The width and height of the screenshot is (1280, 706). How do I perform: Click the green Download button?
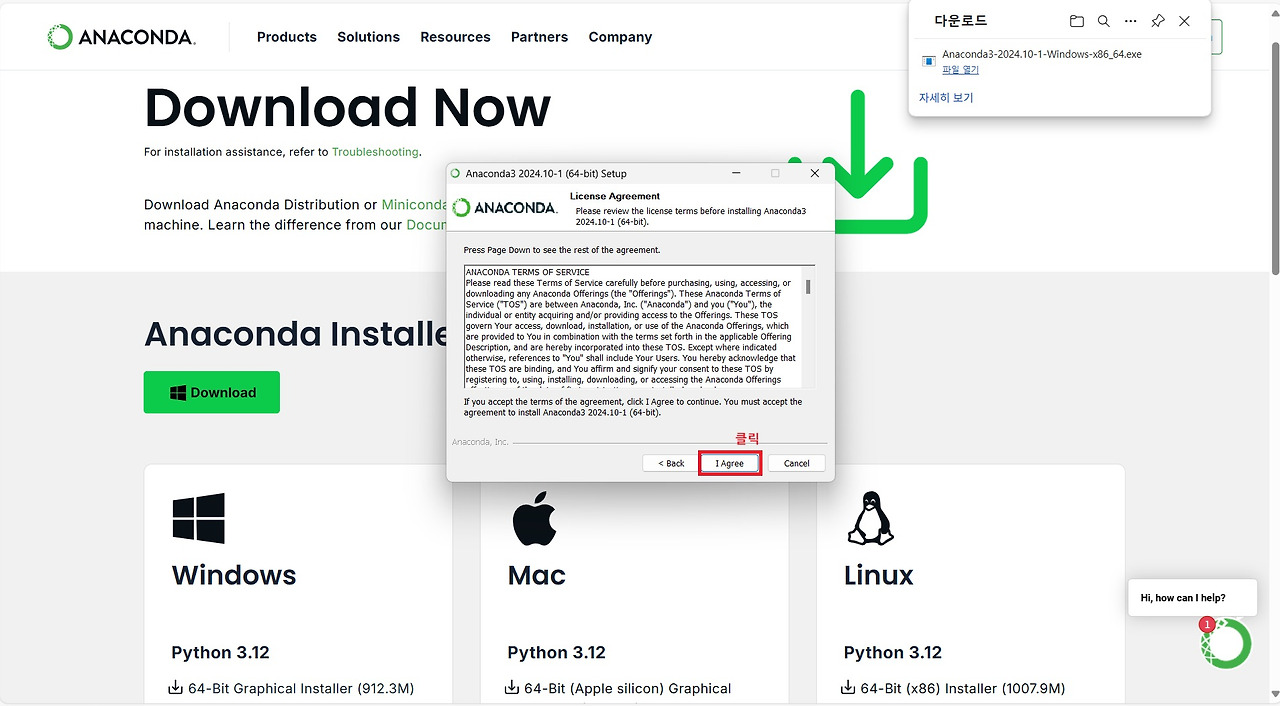point(212,392)
